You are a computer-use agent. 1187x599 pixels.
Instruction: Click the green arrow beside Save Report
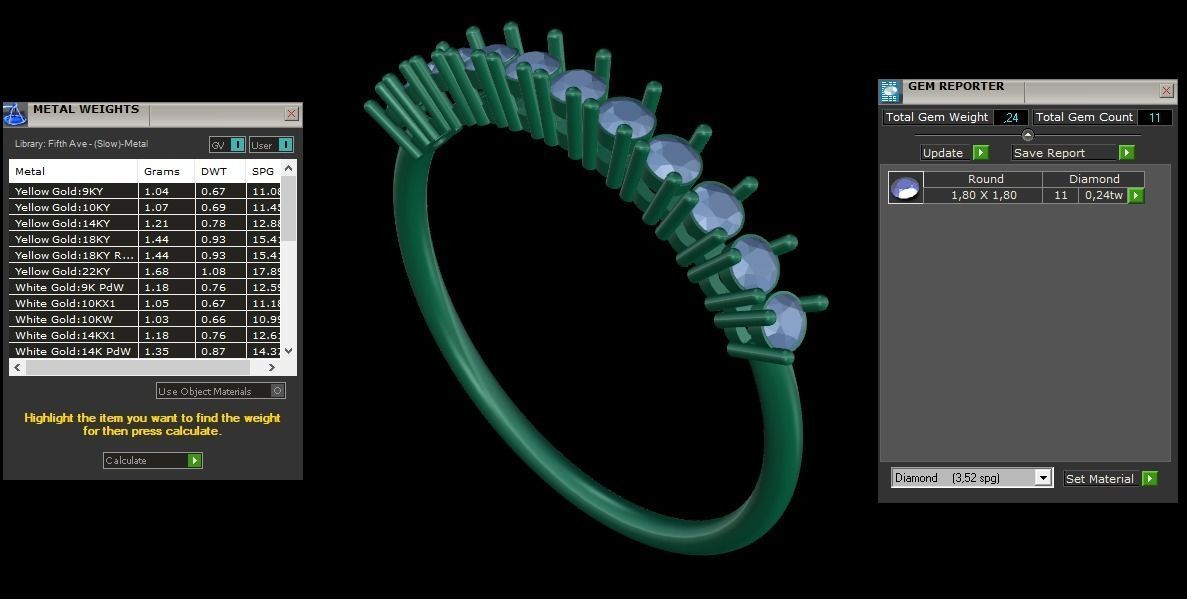point(1126,153)
